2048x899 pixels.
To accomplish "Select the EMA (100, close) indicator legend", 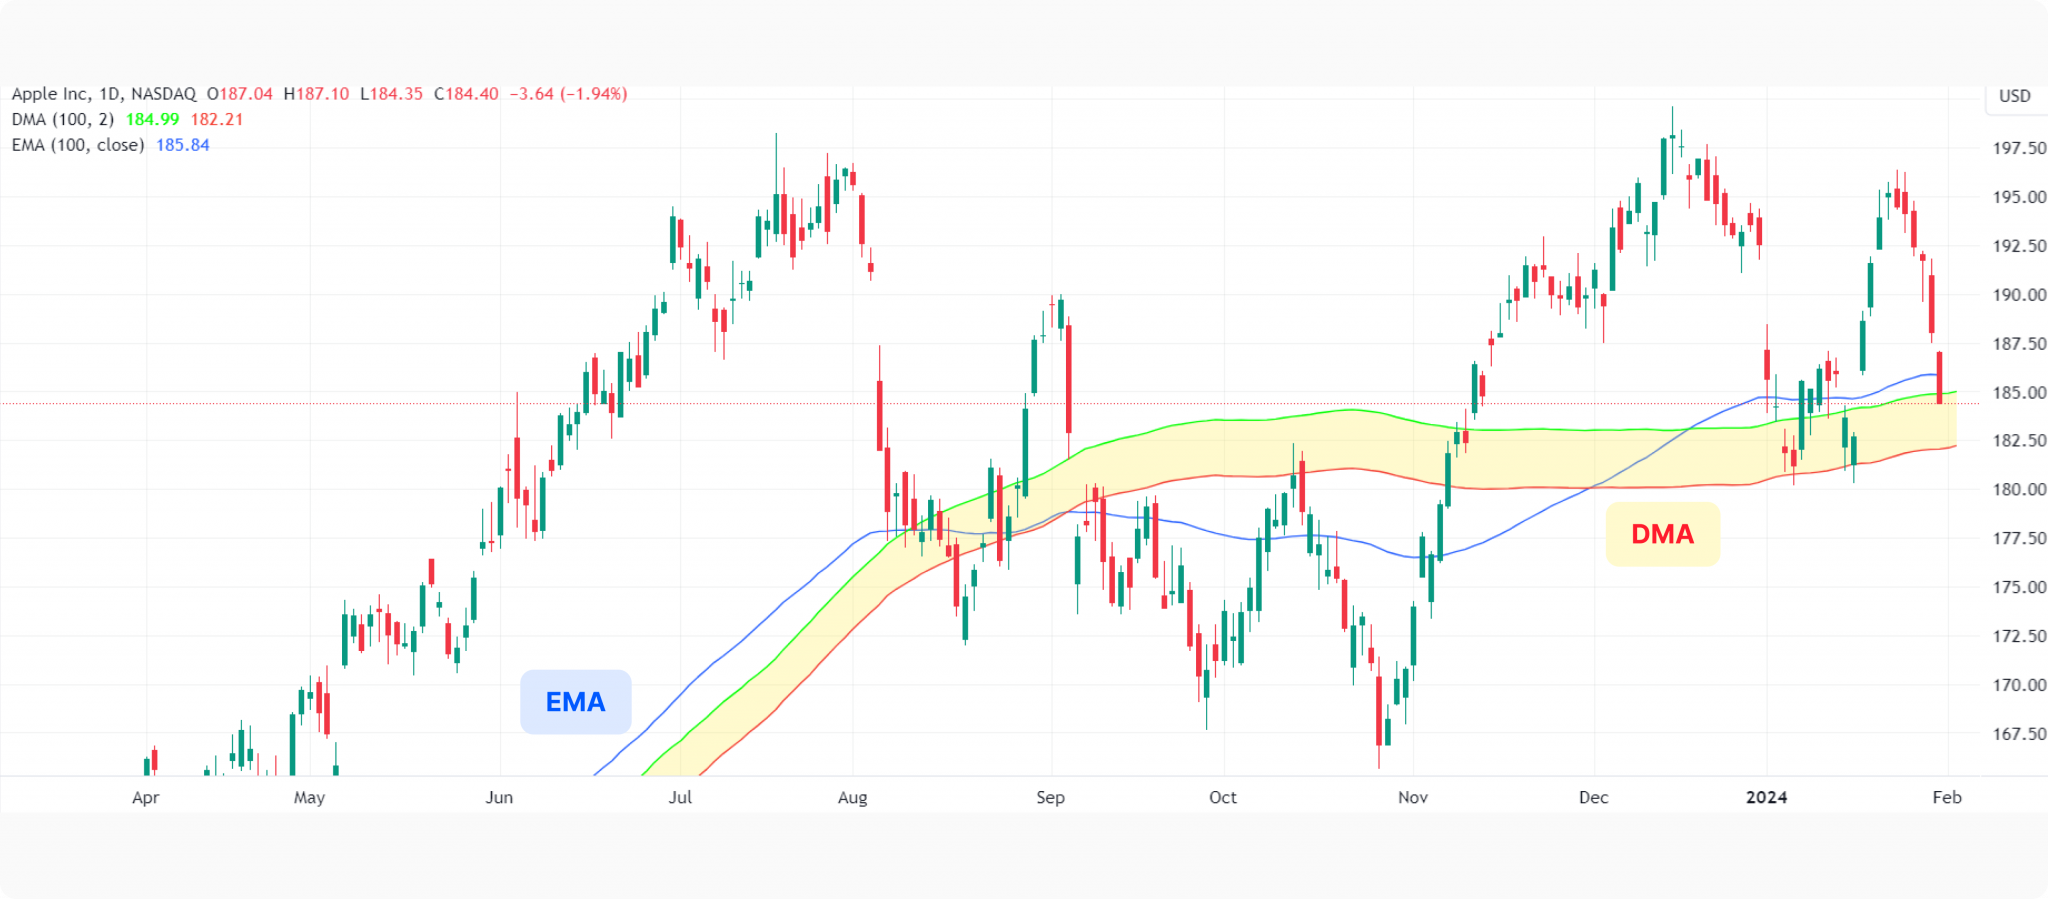I will tap(78, 145).
